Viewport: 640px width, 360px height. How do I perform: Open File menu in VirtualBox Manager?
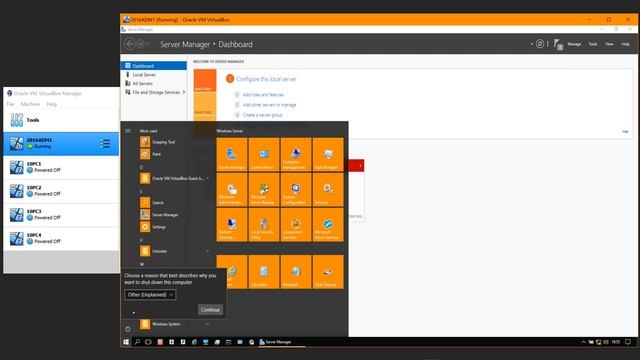(x=10, y=104)
